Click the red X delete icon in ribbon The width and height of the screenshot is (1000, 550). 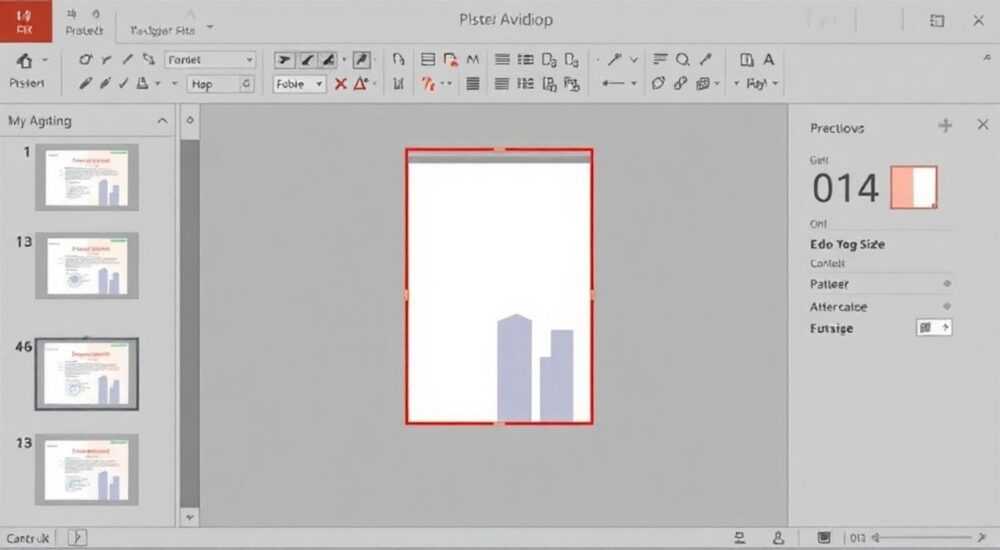point(341,84)
